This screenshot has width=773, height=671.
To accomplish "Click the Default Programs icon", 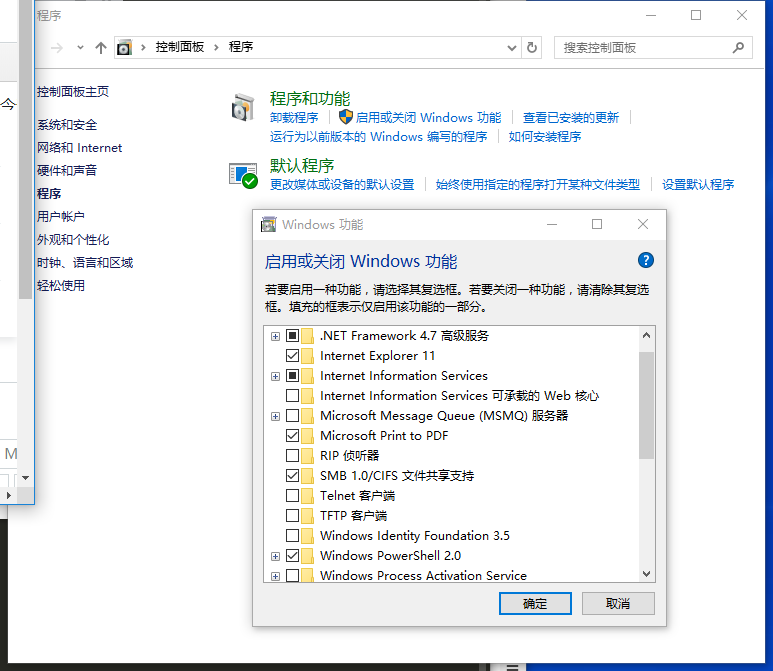I will [243, 176].
